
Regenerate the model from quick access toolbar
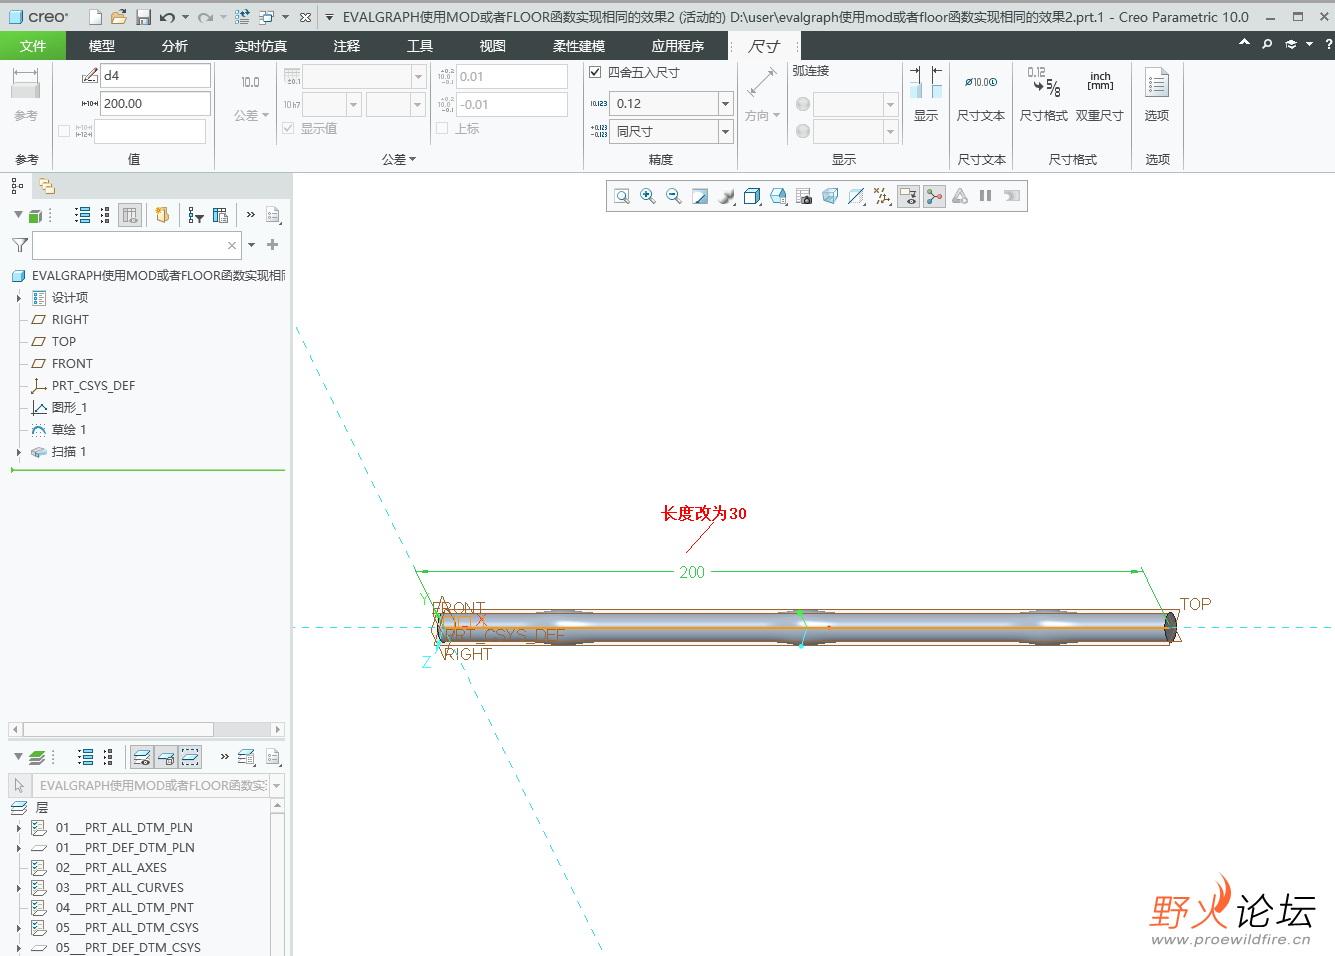coord(242,17)
